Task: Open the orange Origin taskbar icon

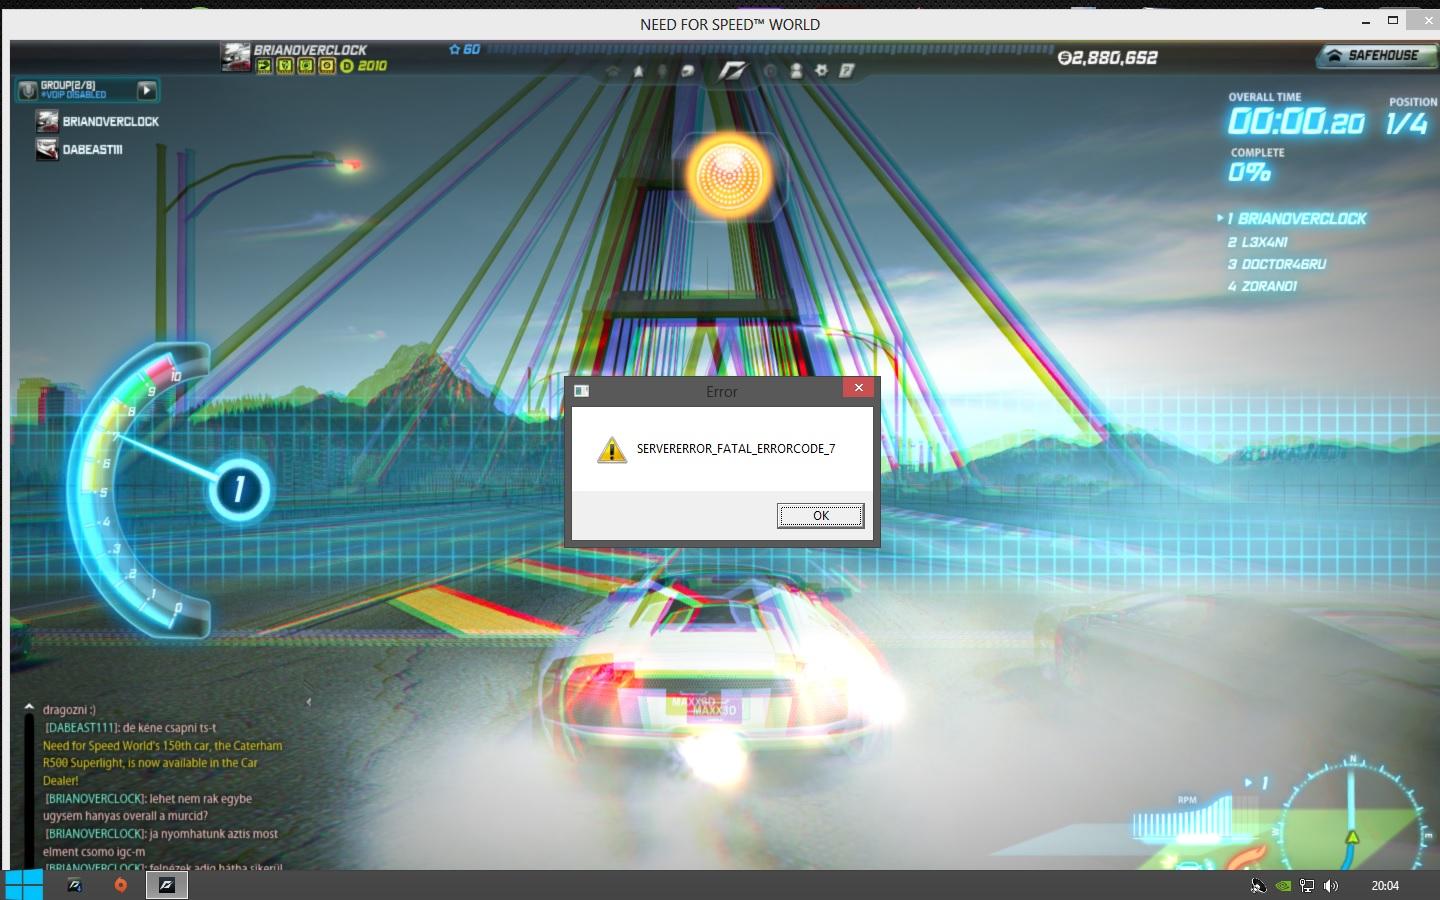Action: point(121,885)
